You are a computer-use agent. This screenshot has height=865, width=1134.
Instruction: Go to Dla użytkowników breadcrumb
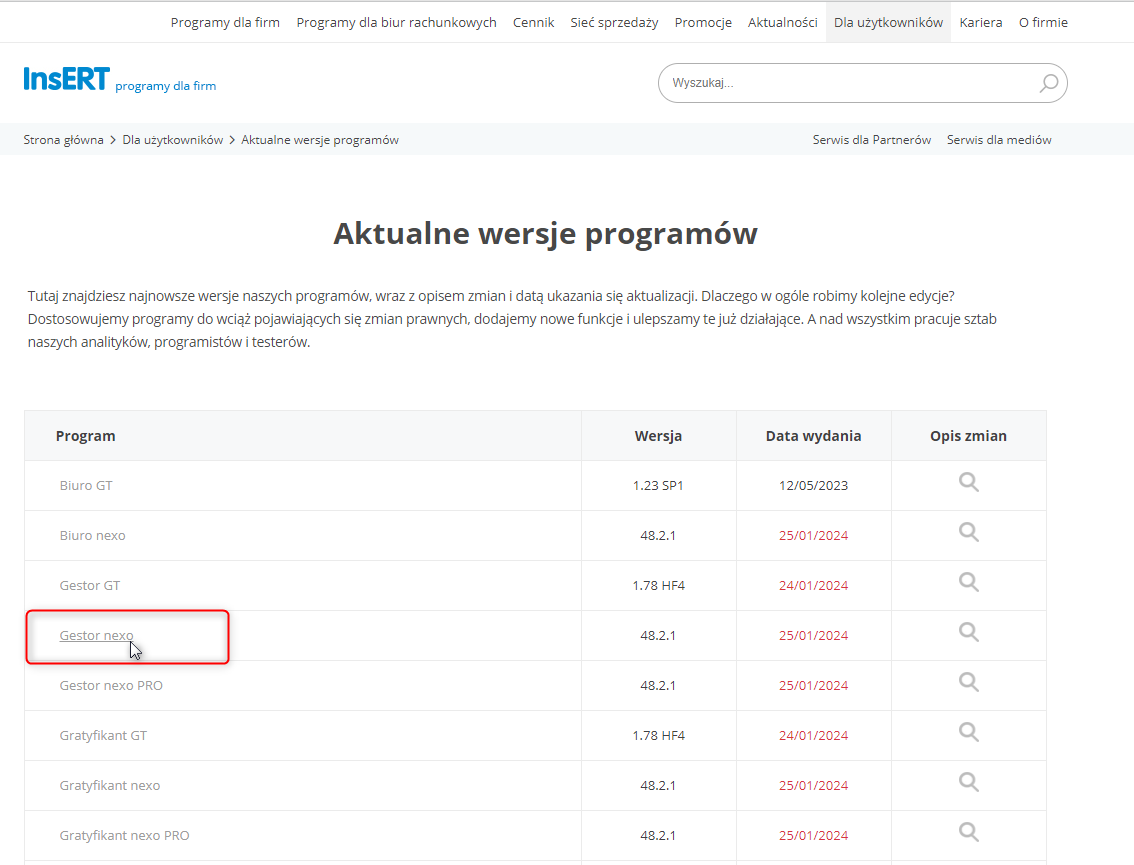coord(173,140)
